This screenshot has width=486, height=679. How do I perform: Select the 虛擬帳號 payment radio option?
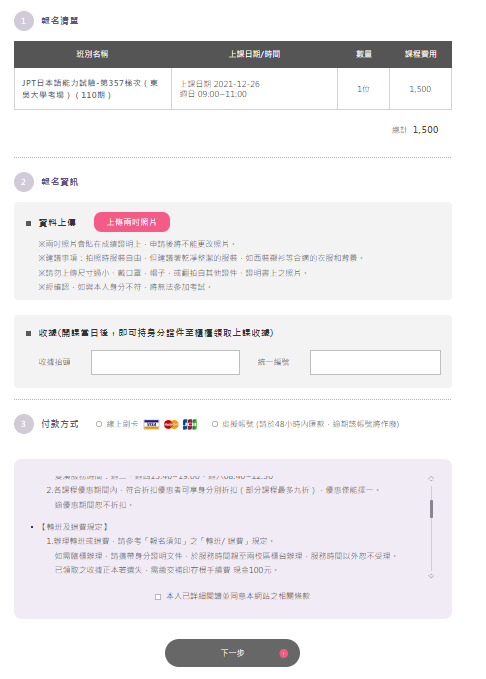pyautogui.click(x=214, y=424)
